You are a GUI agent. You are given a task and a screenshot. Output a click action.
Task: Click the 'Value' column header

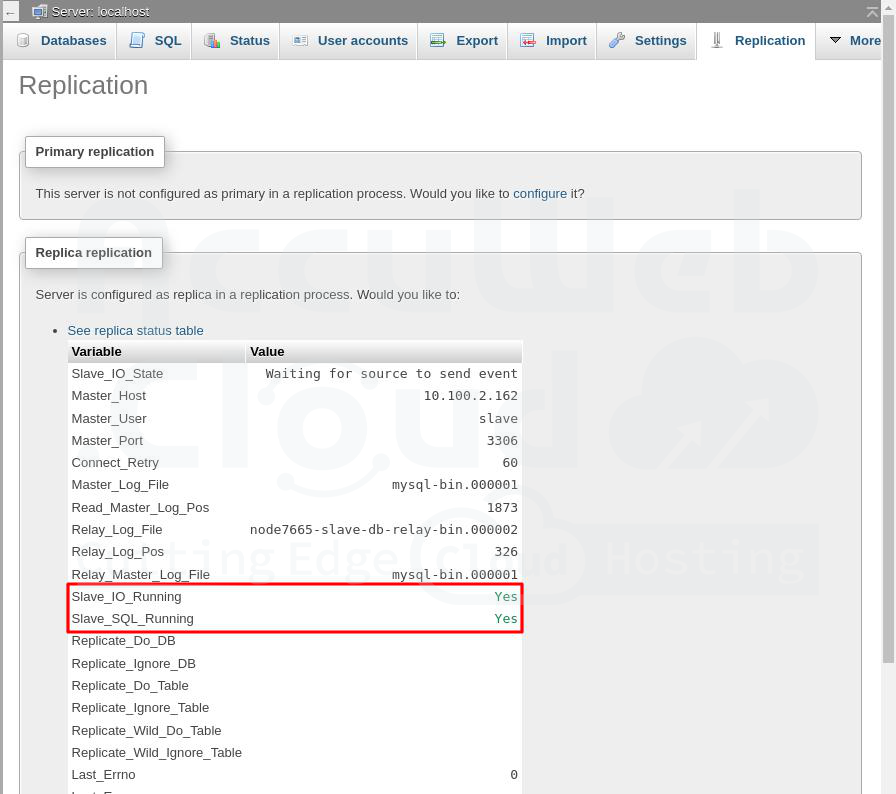point(267,352)
